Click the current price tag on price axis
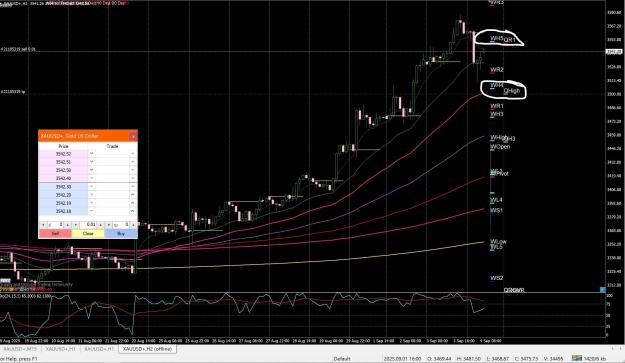625x363 pixels. click(x=614, y=52)
